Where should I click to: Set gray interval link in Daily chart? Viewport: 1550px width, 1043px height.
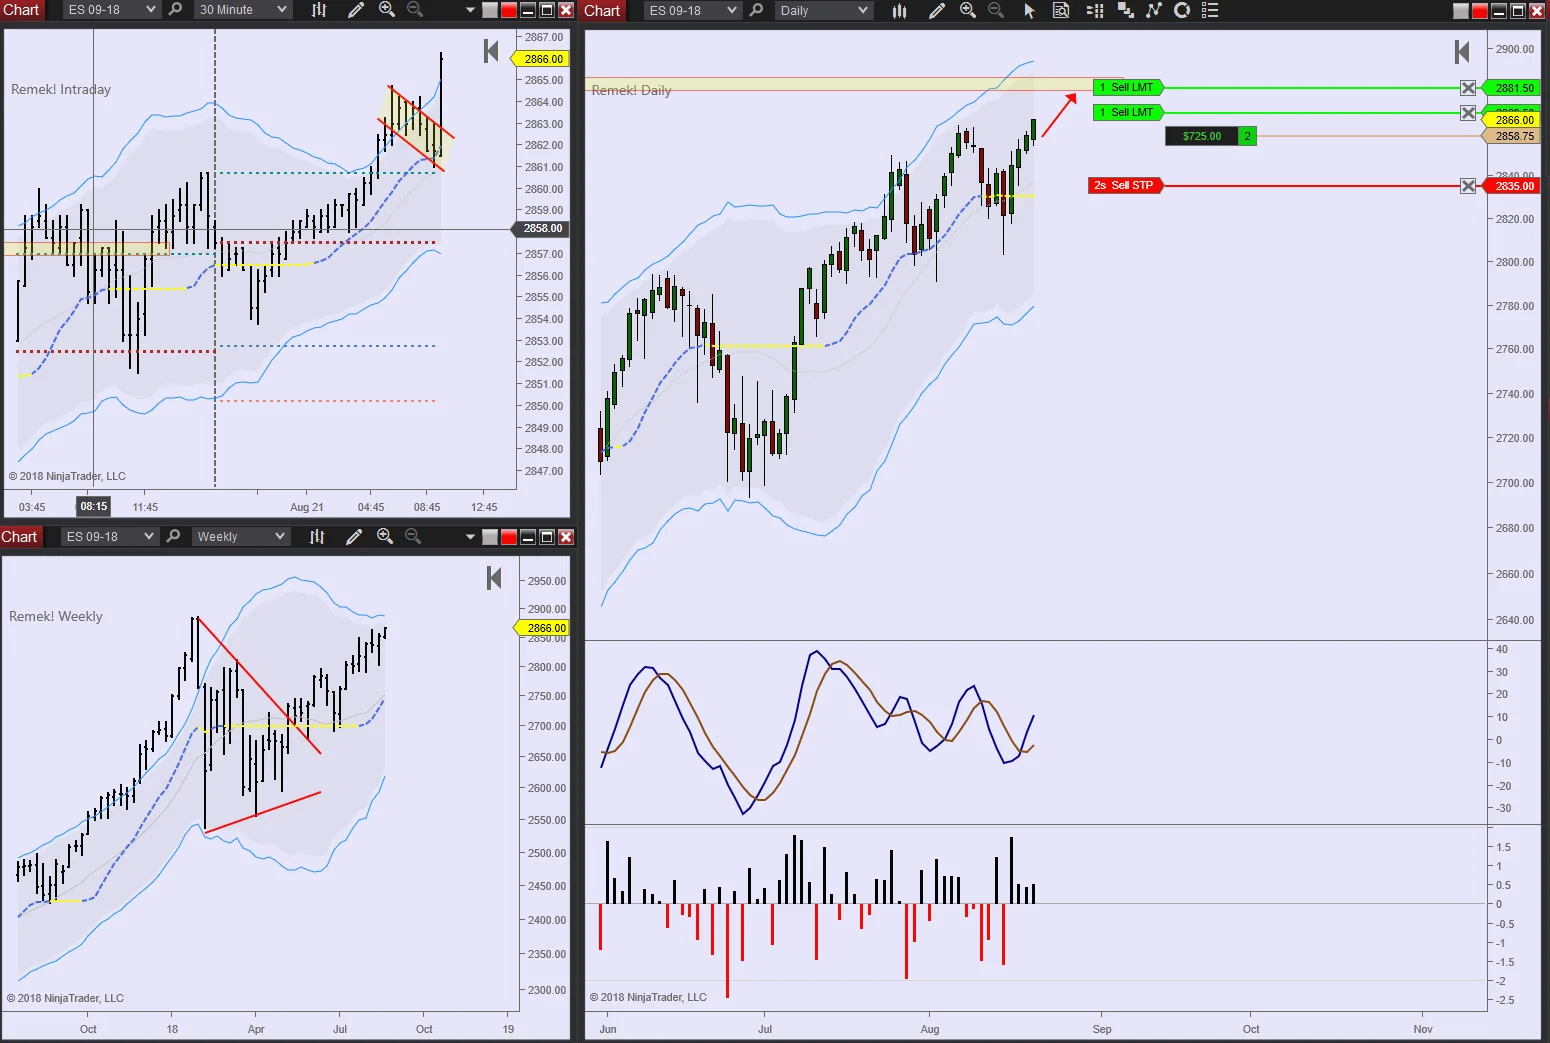(1461, 10)
